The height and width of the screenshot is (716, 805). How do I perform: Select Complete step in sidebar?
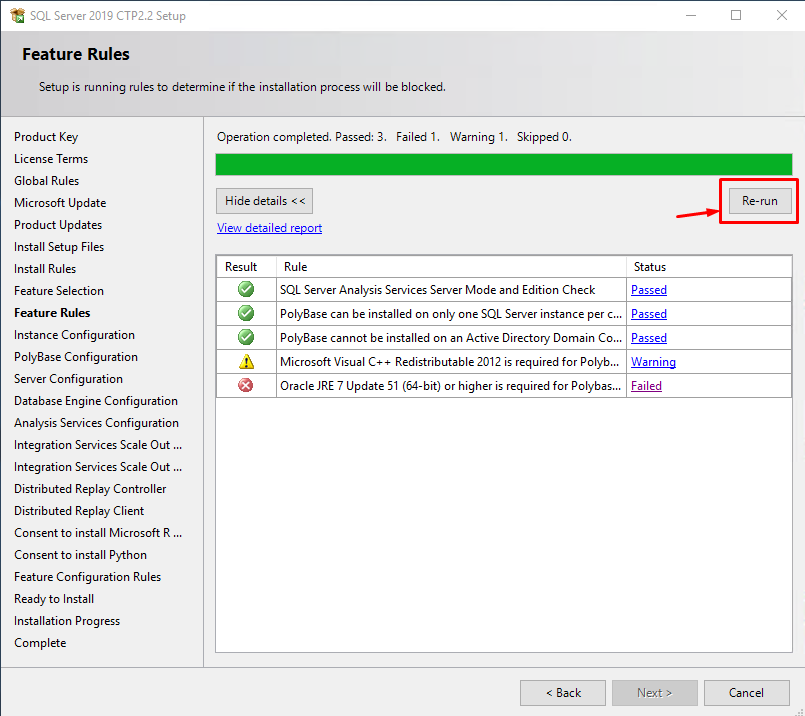tap(40, 643)
